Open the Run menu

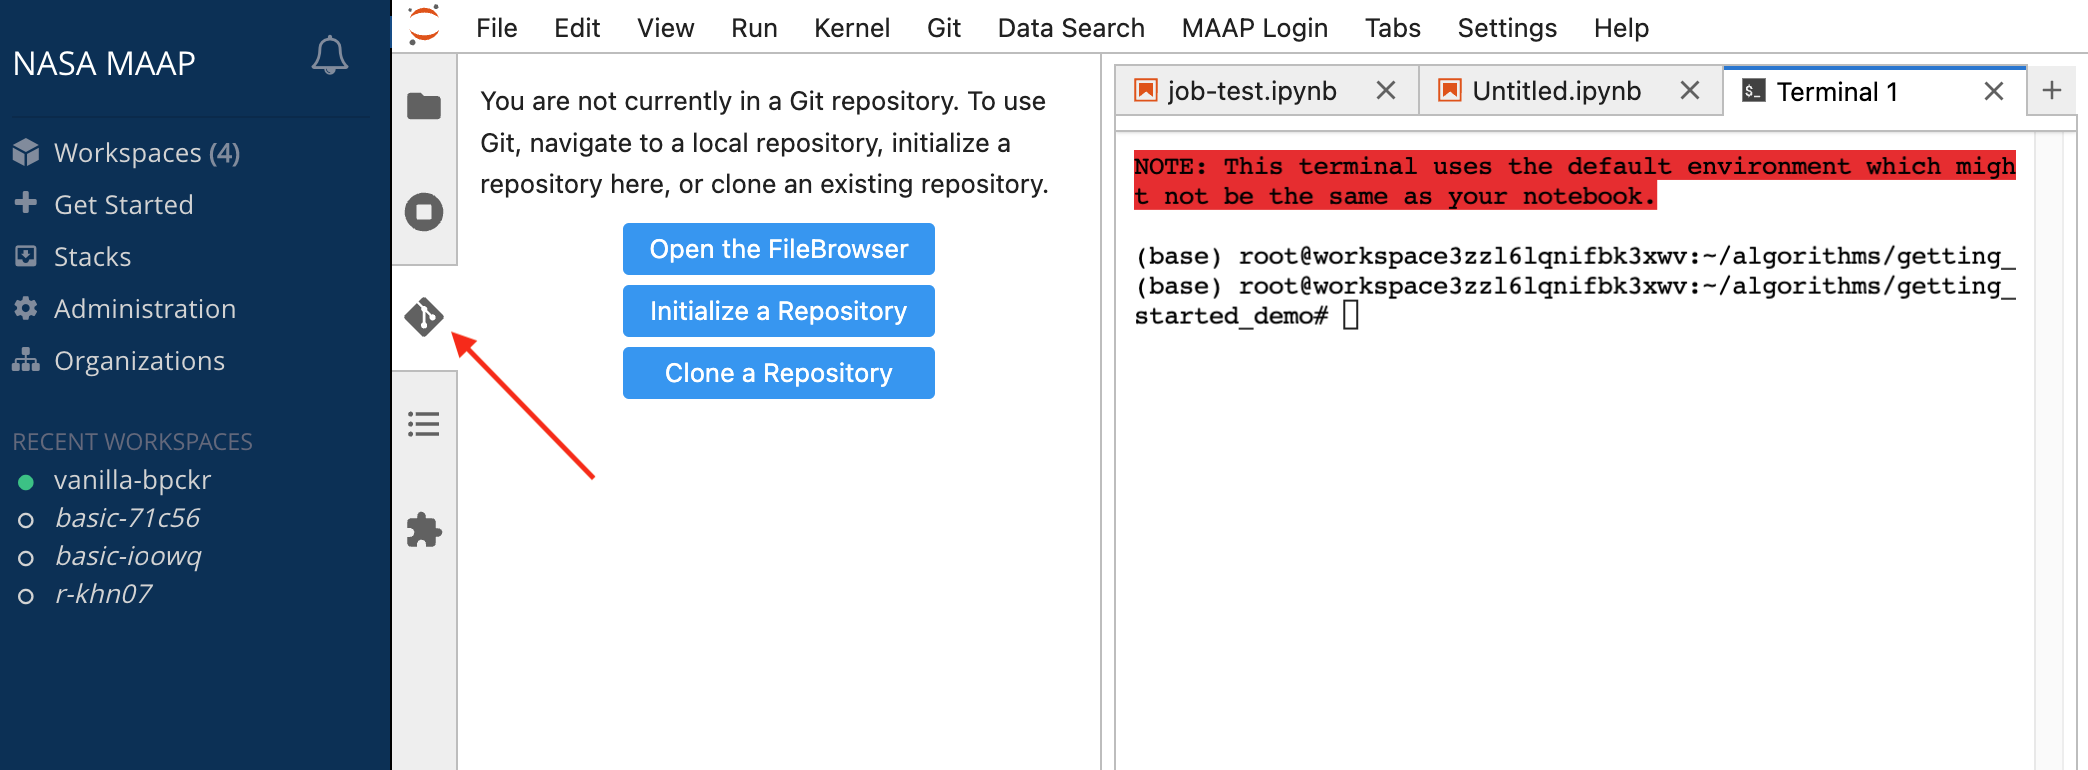coord(754,28)
